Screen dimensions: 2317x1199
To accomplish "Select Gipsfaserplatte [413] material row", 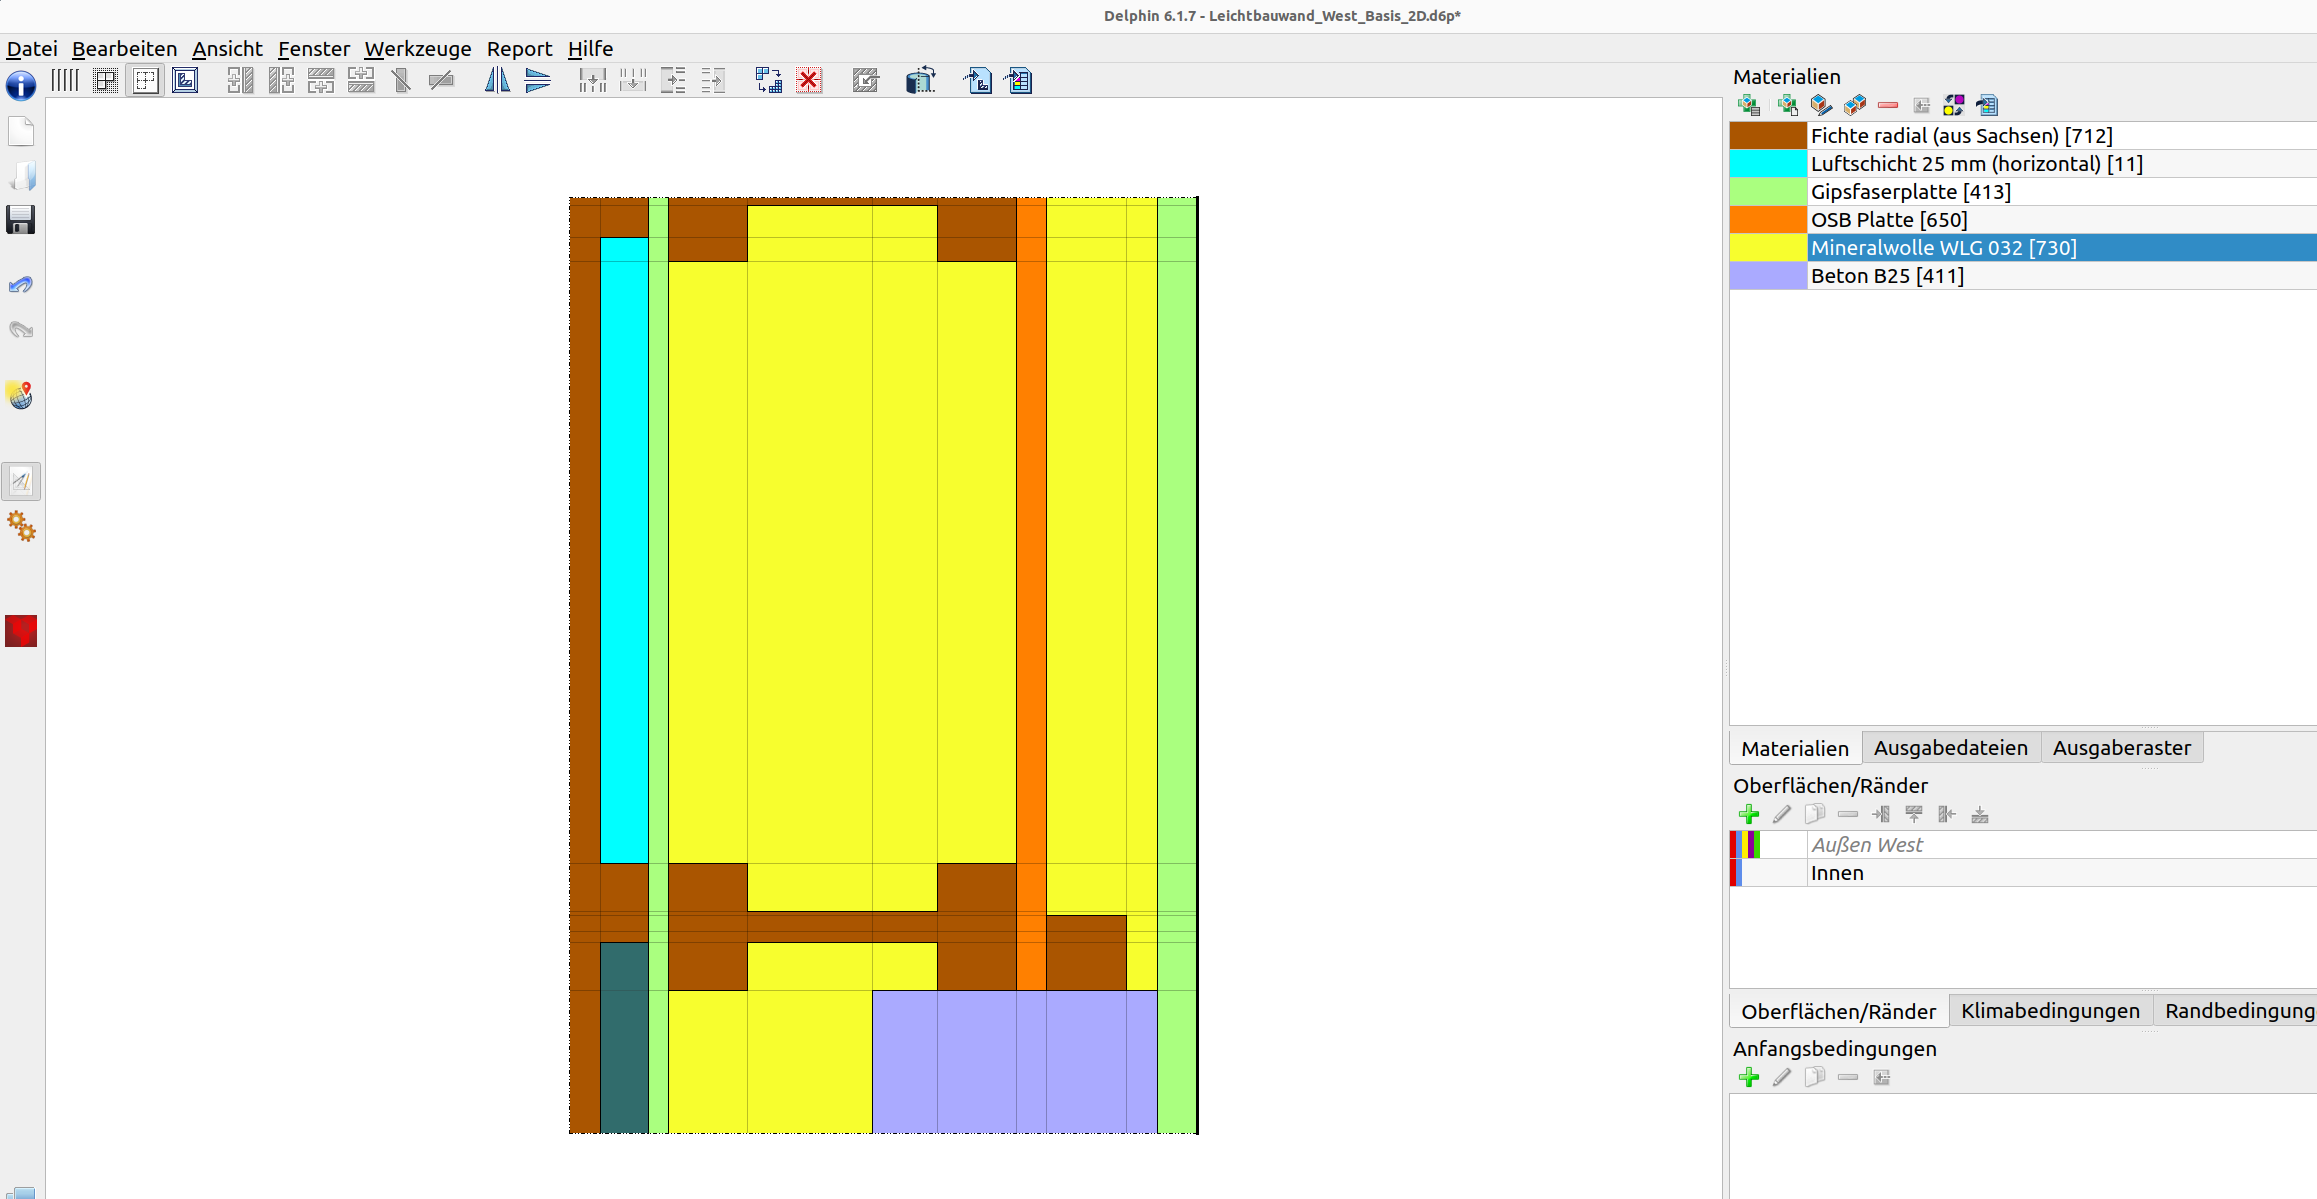I will tap(2023, 191).
